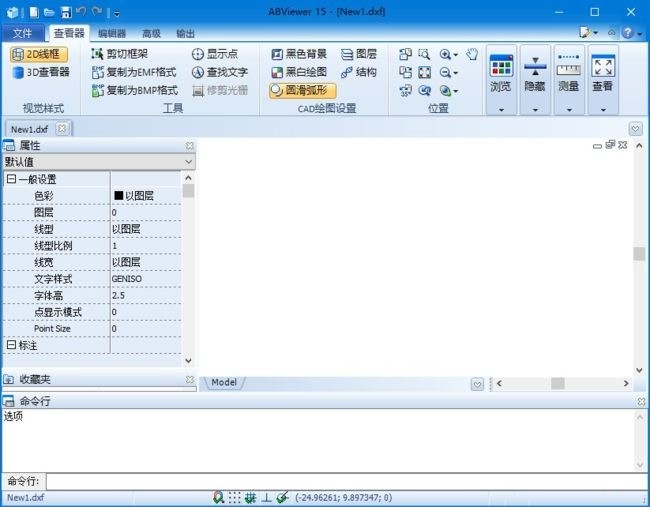Open the 结构 structure panel
This screenshot has height=507, width=650.
[359, 73]
